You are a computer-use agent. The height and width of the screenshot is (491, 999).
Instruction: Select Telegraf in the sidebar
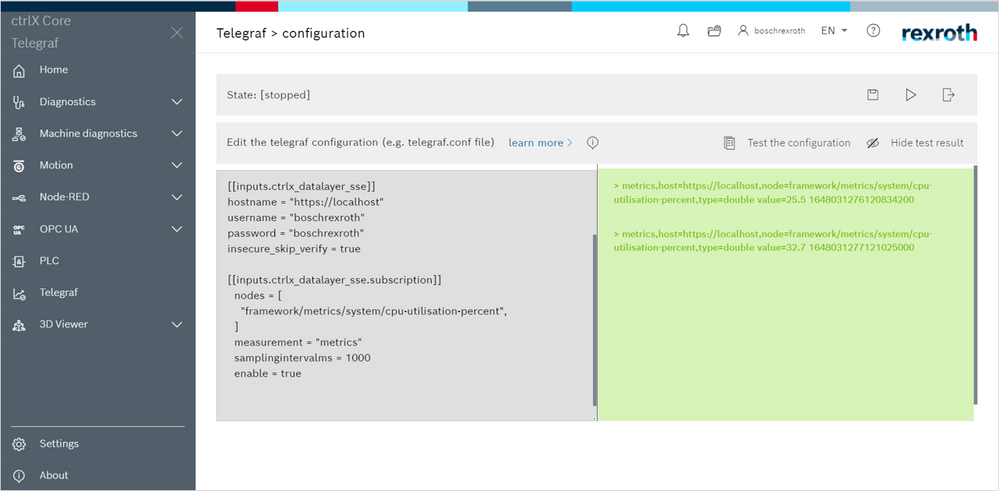coord(58,293)
